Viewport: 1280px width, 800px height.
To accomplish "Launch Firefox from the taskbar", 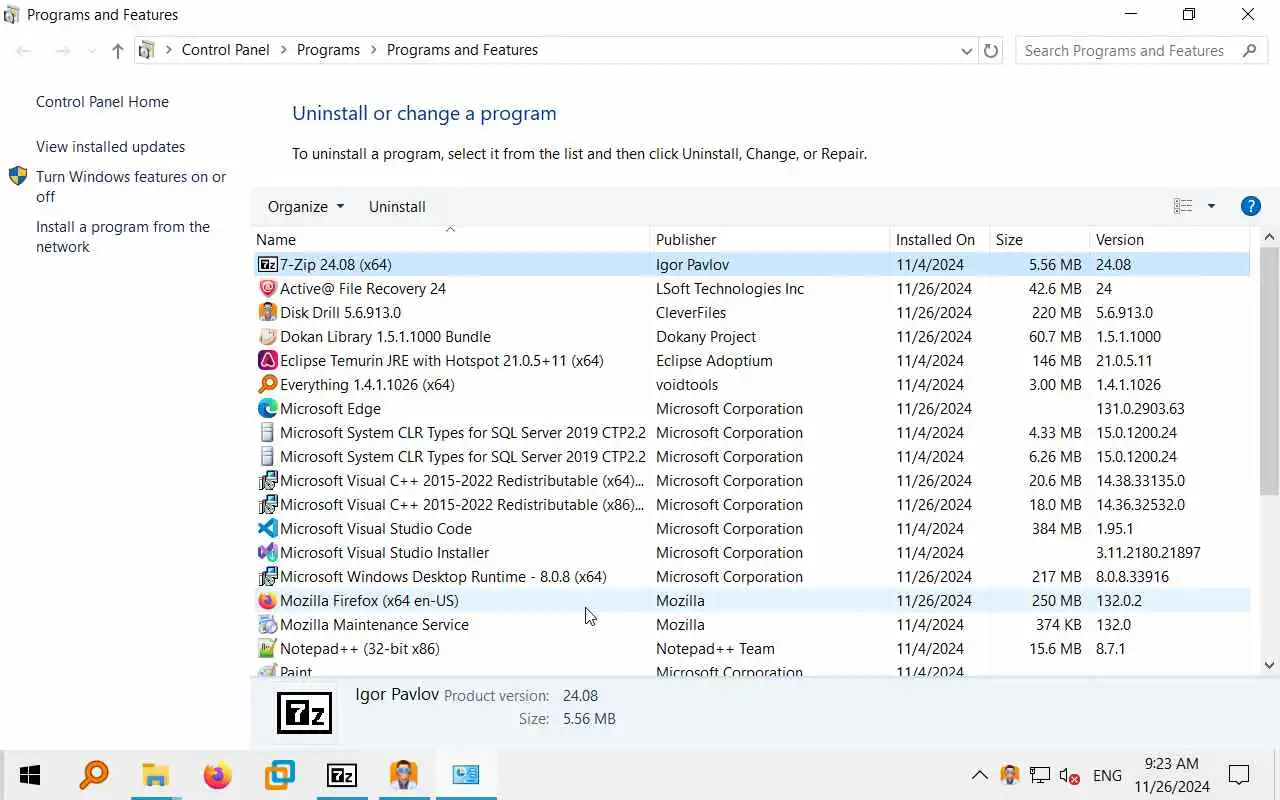I will [217, 775].
